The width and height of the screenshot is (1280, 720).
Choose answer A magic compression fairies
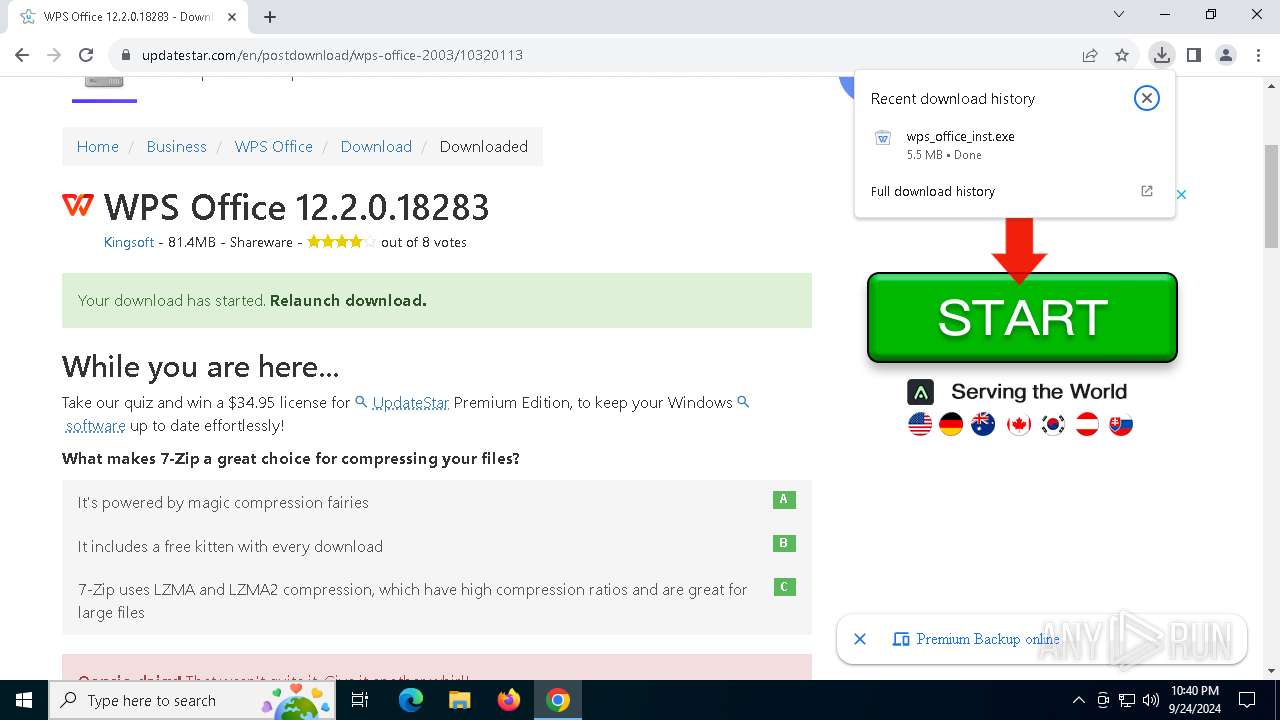[x=437, y=502]
